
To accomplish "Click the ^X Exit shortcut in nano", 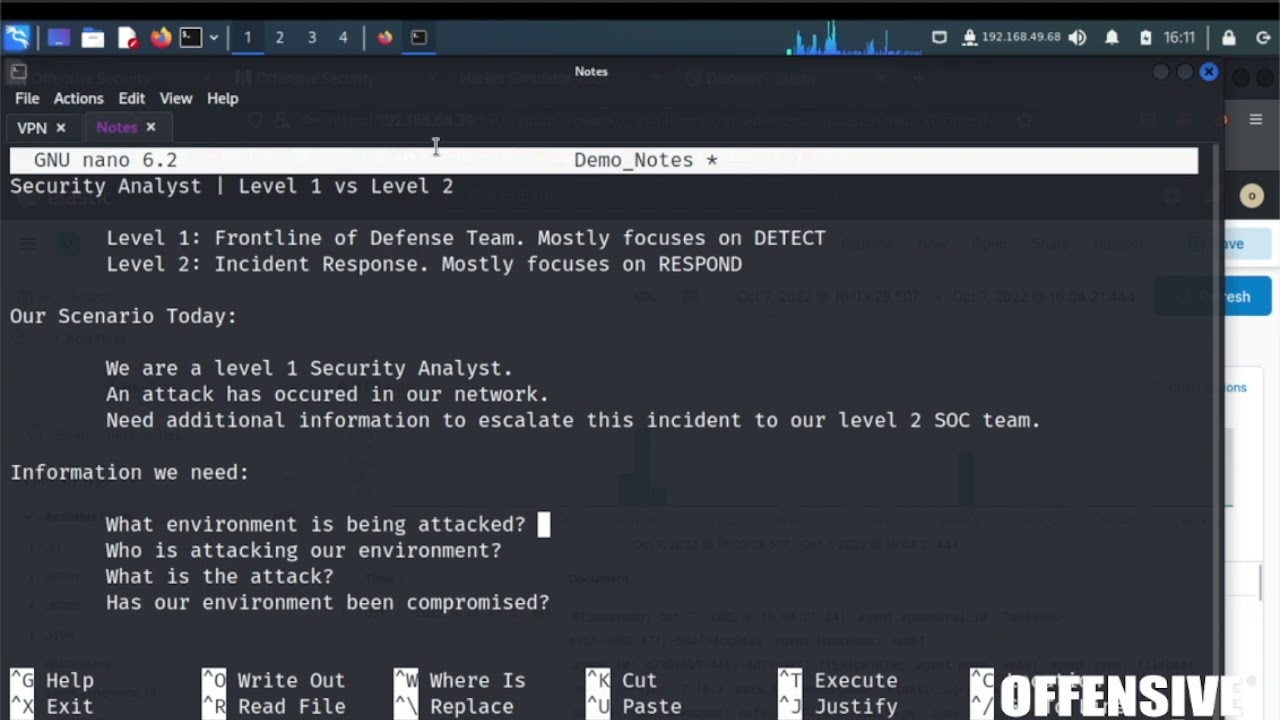I will [52, 706].
